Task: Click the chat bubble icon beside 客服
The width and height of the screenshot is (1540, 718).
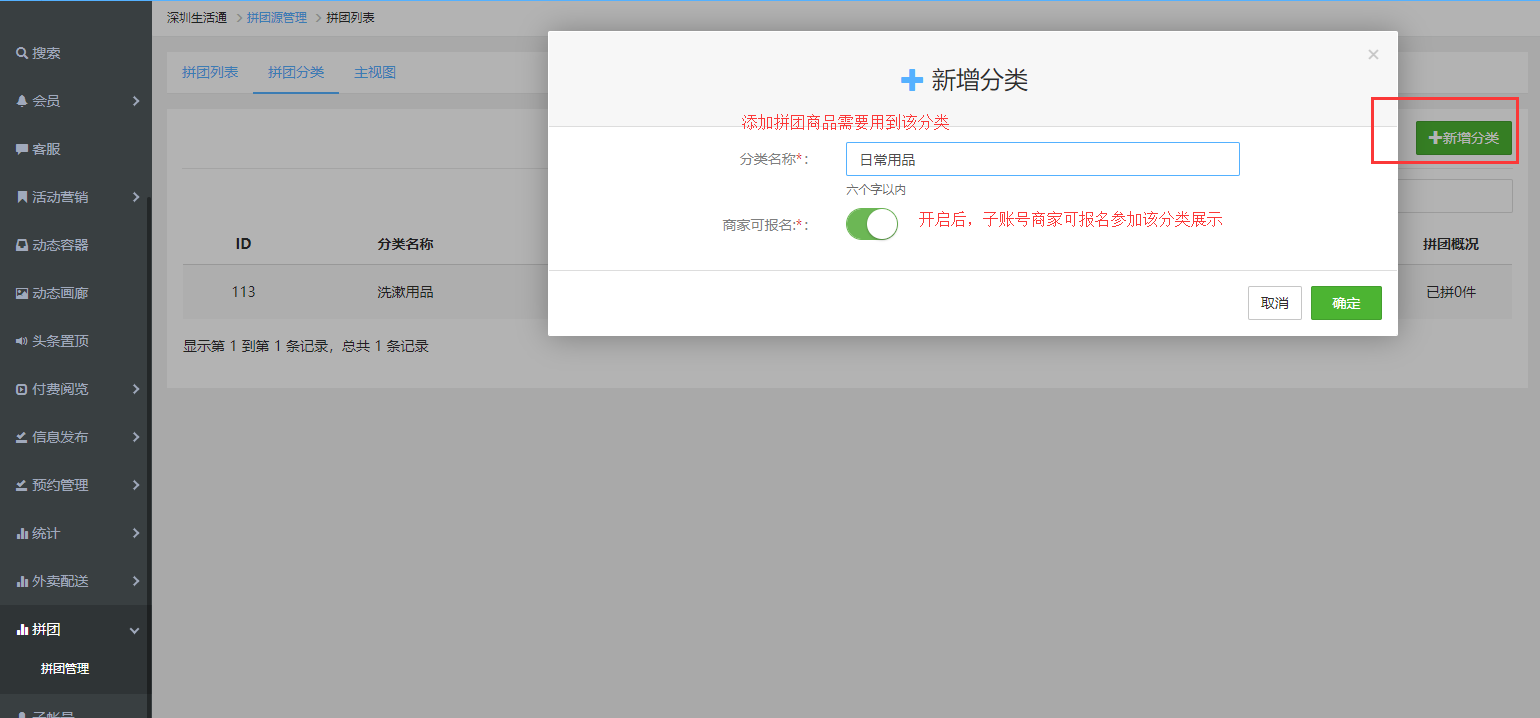Action: (21, 149)
